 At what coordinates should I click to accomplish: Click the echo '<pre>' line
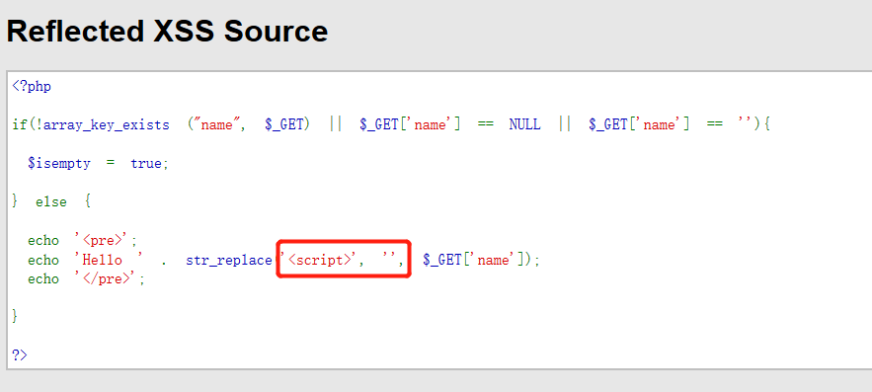[x=82, y=241]
